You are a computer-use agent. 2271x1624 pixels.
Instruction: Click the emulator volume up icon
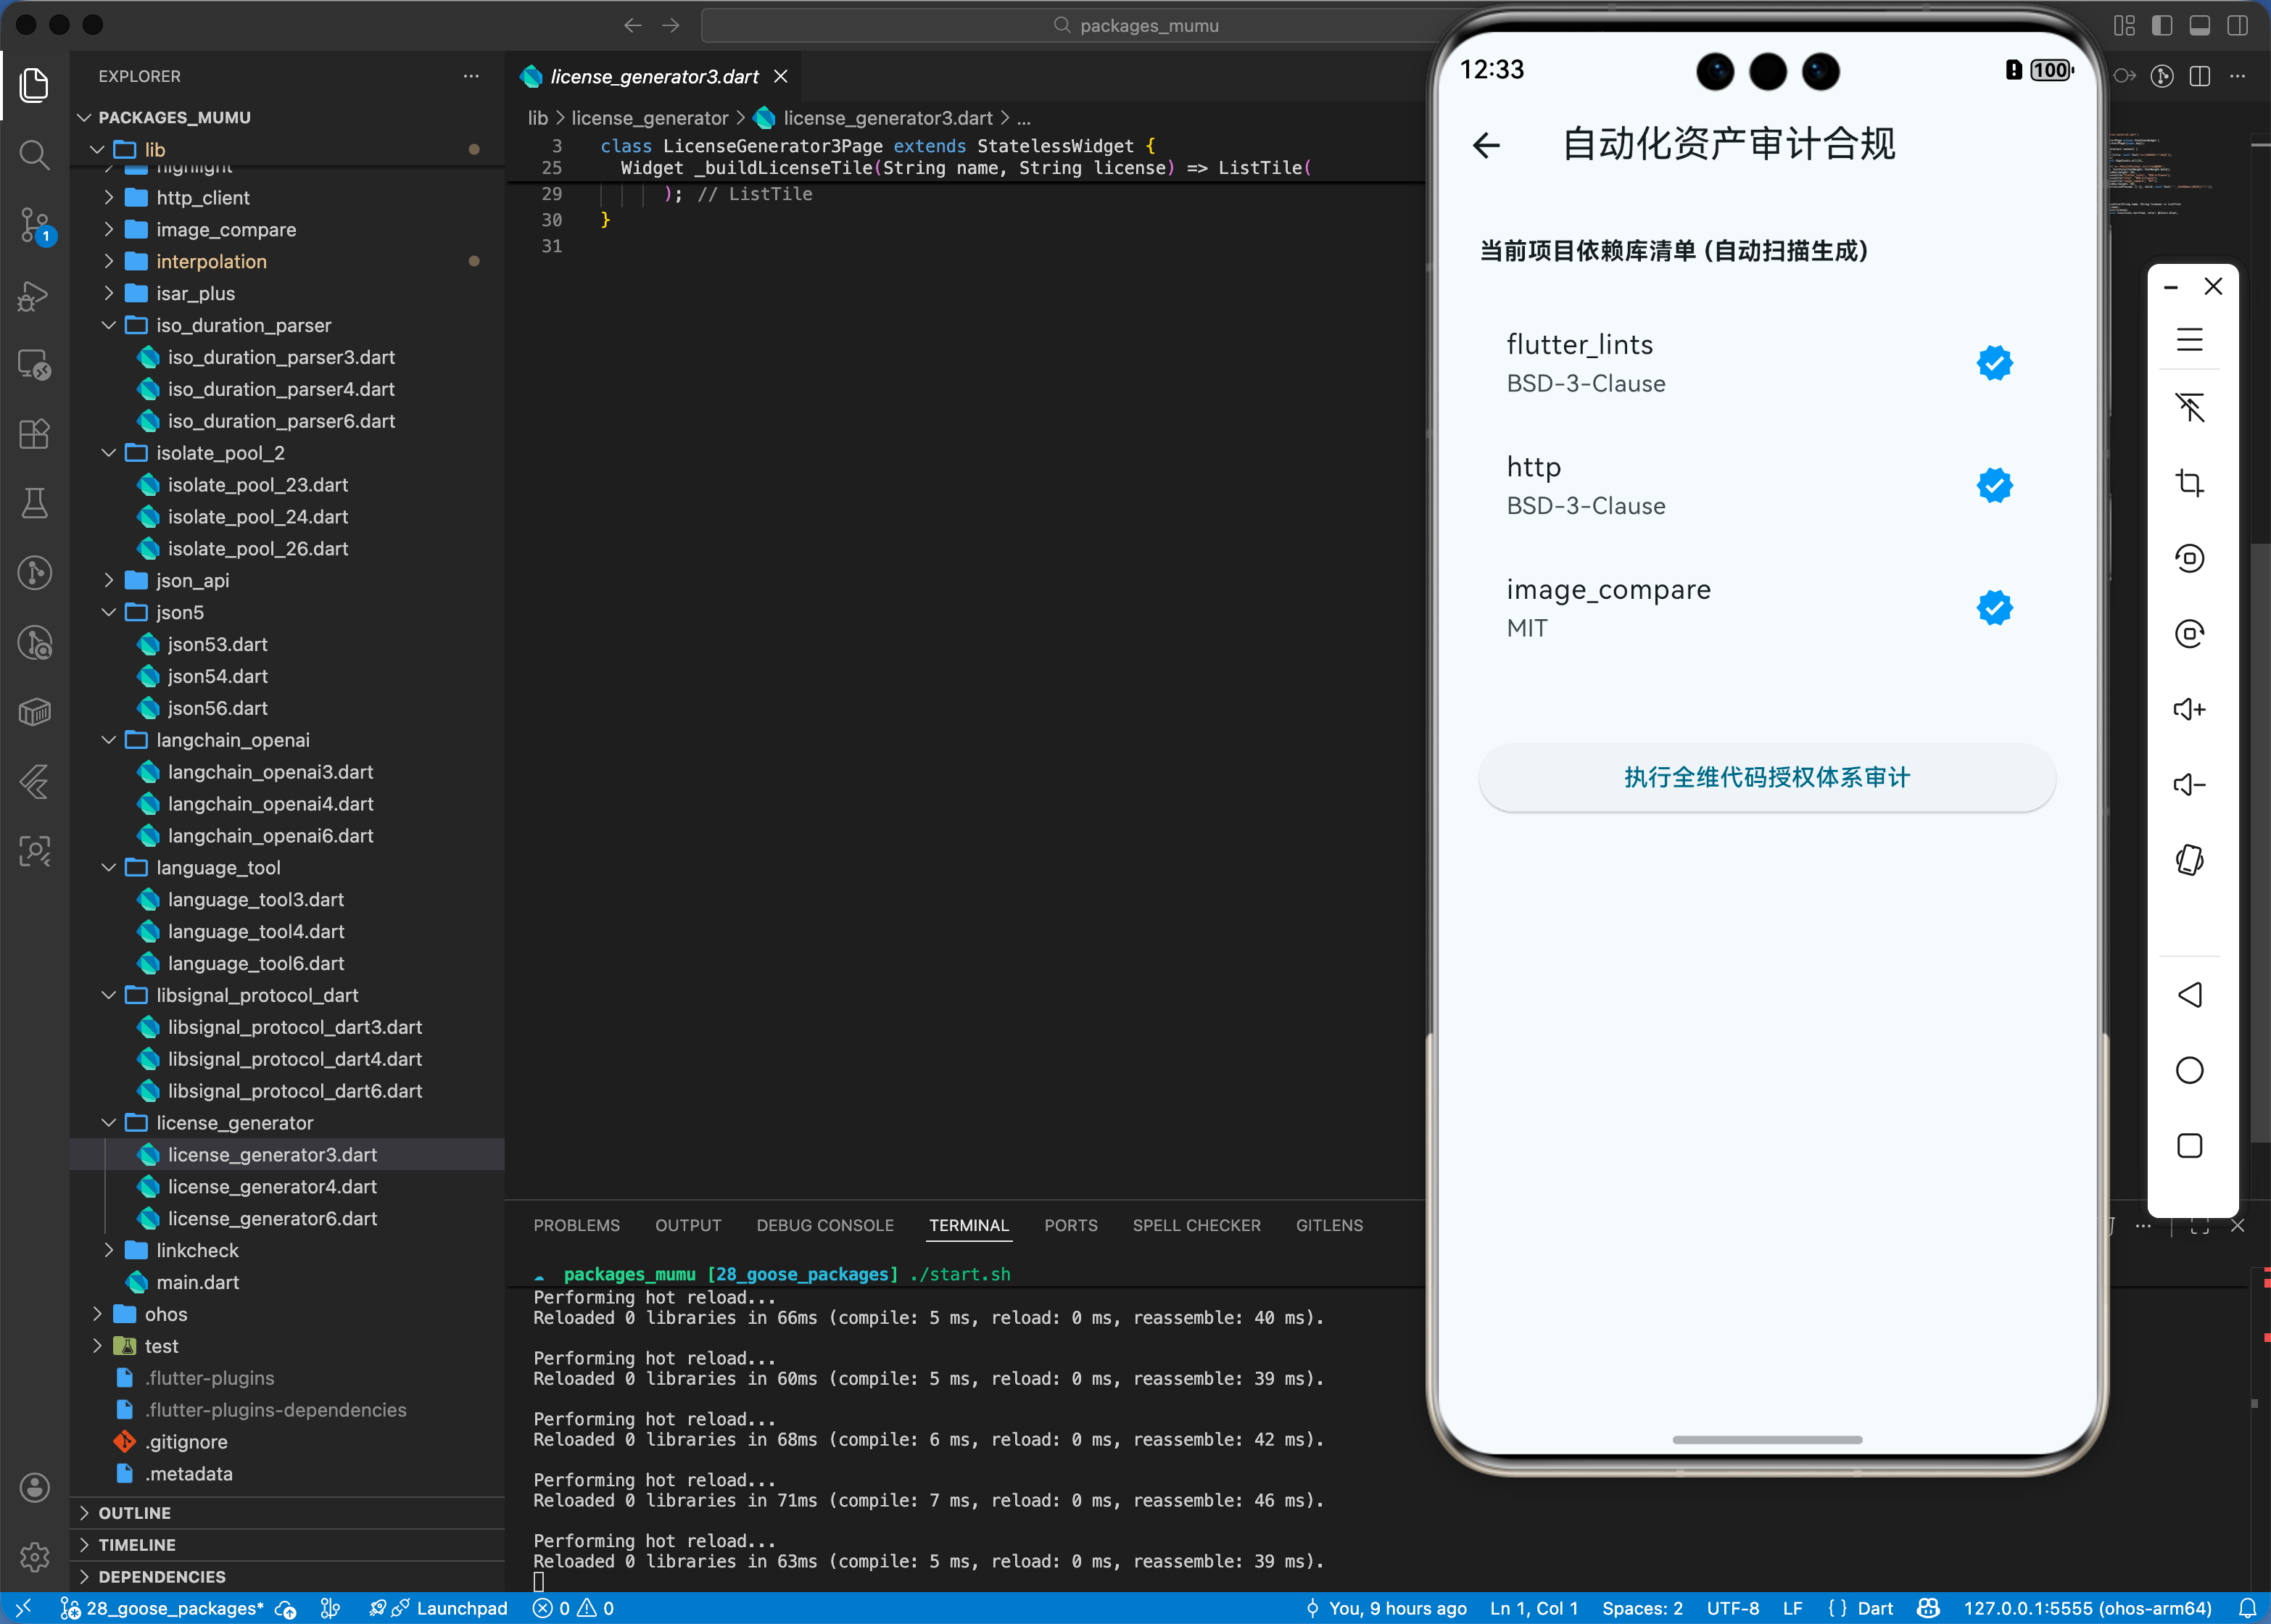(x=2189, y=709)
